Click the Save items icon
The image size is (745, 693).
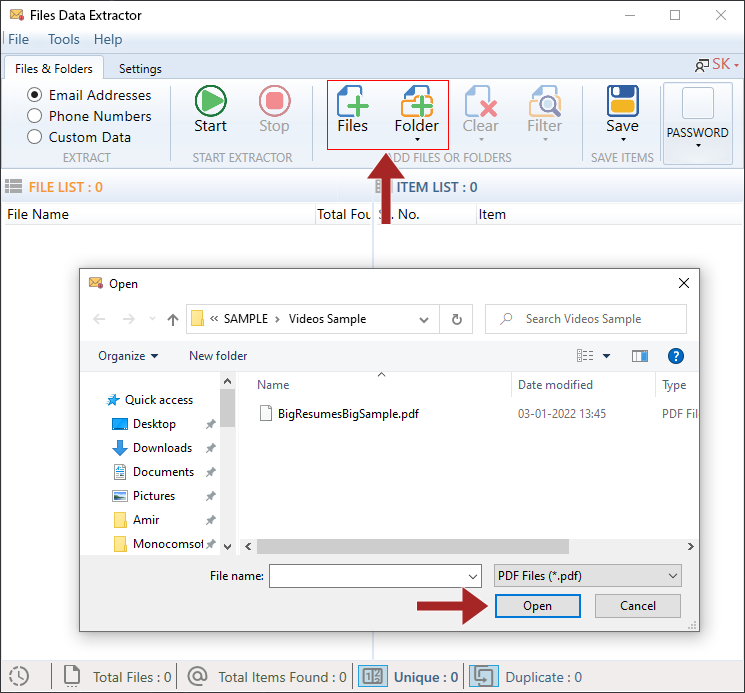pyautogui.click(x=622, y=101)
